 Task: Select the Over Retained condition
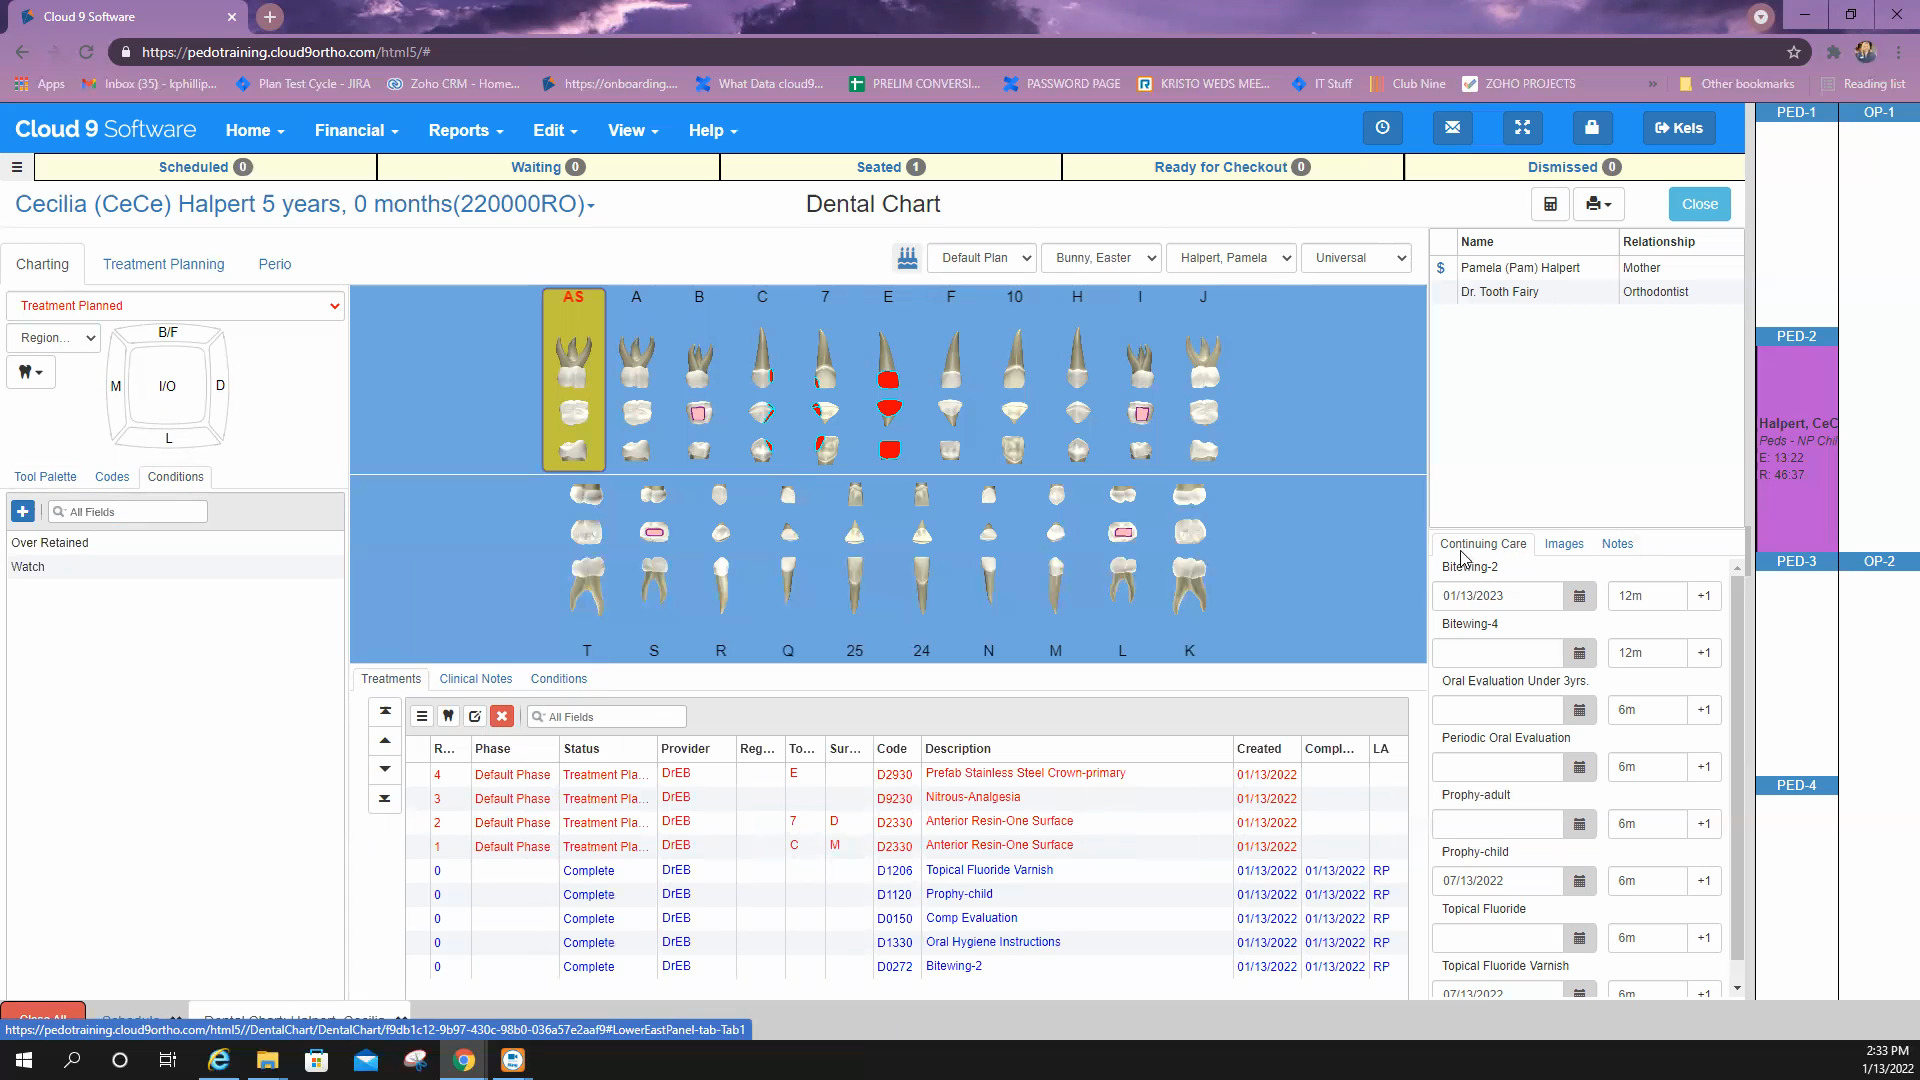pyautogui.click(x=50, y=543)
